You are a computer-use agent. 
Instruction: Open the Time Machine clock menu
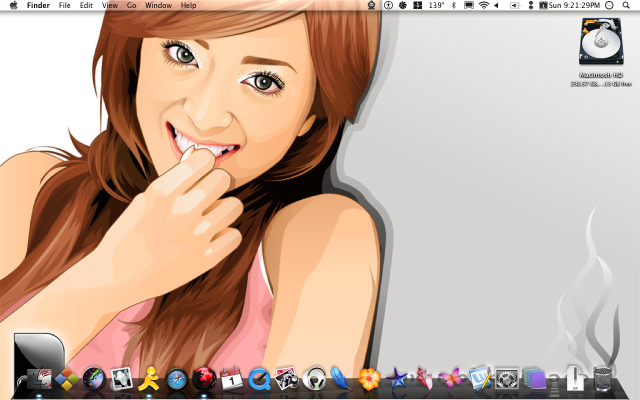[609, 6]
